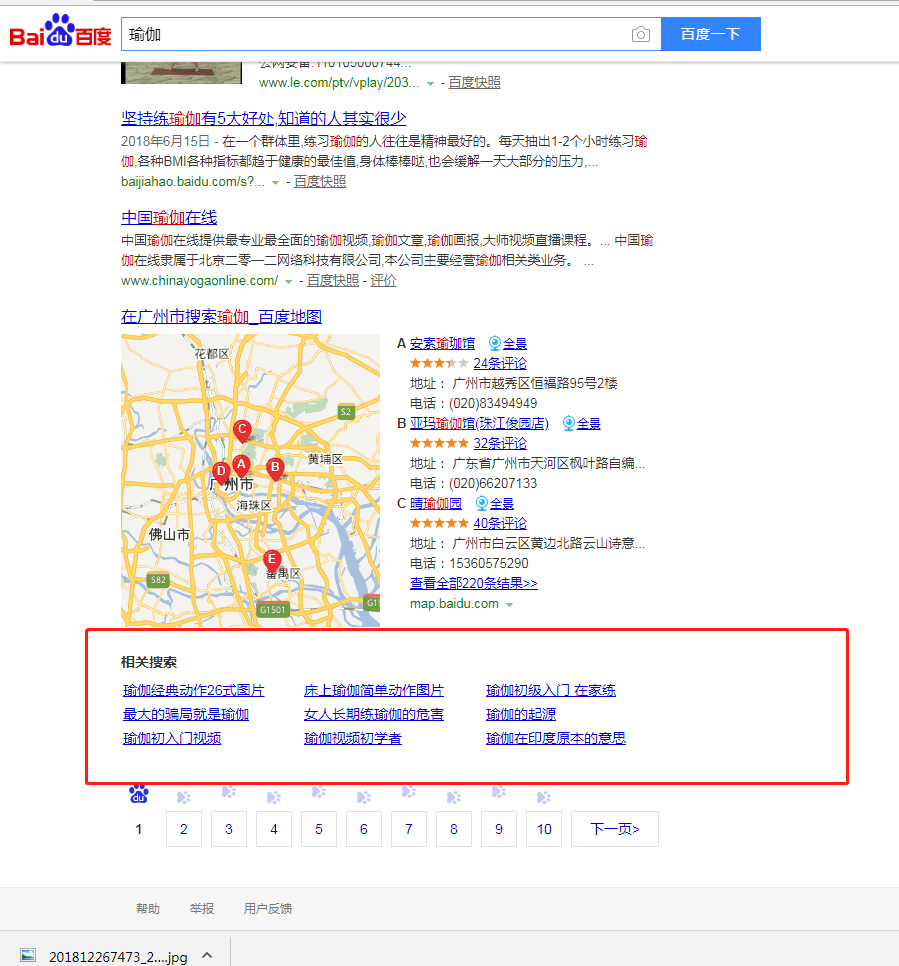Click the Baidu logo
Image resolution: width=899 pixels, height=966 pixels.
point(60,33)
